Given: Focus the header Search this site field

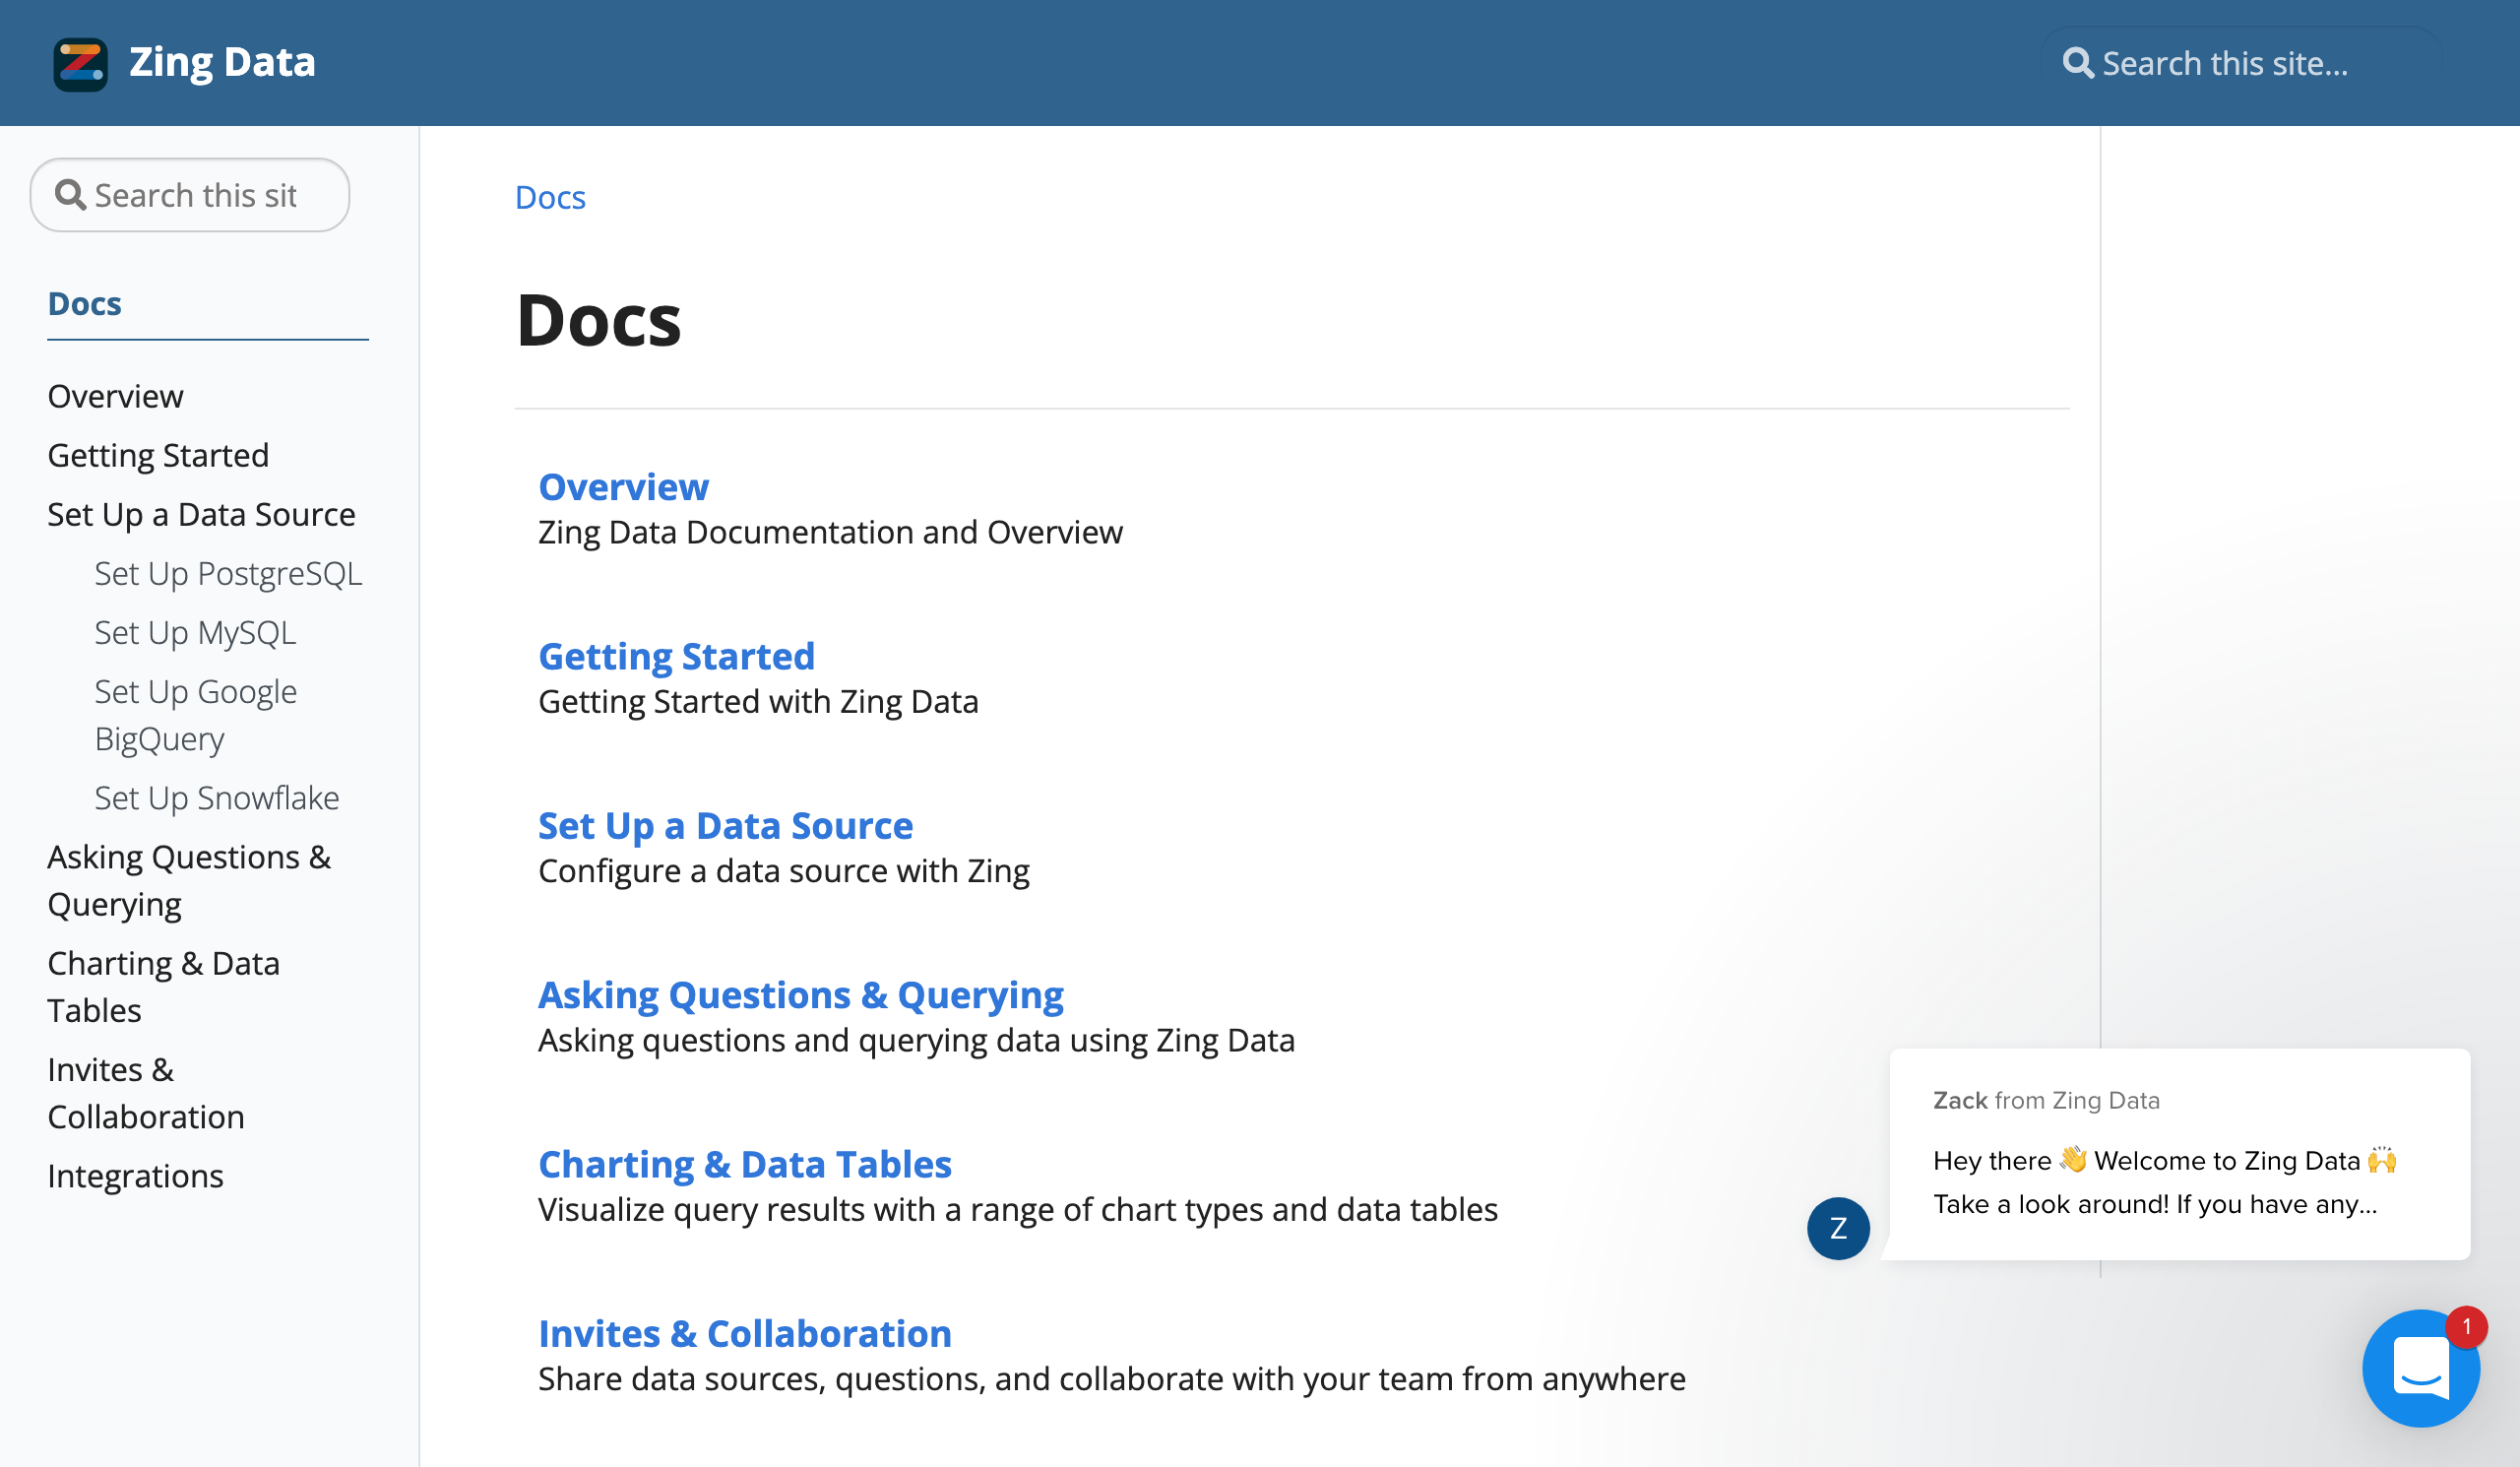Looking at the screenshot, I should [x=2241, y=64].
